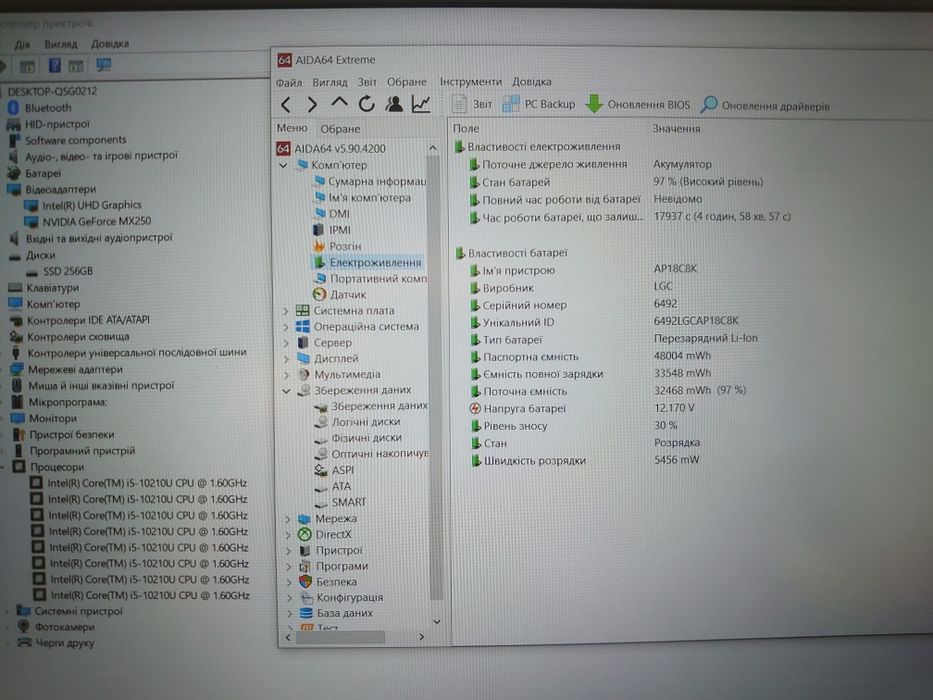This screenshot has height=700, width=933.
Task: Select the ATA tree item
Action: pyautogui.click(x=334, y=486)
